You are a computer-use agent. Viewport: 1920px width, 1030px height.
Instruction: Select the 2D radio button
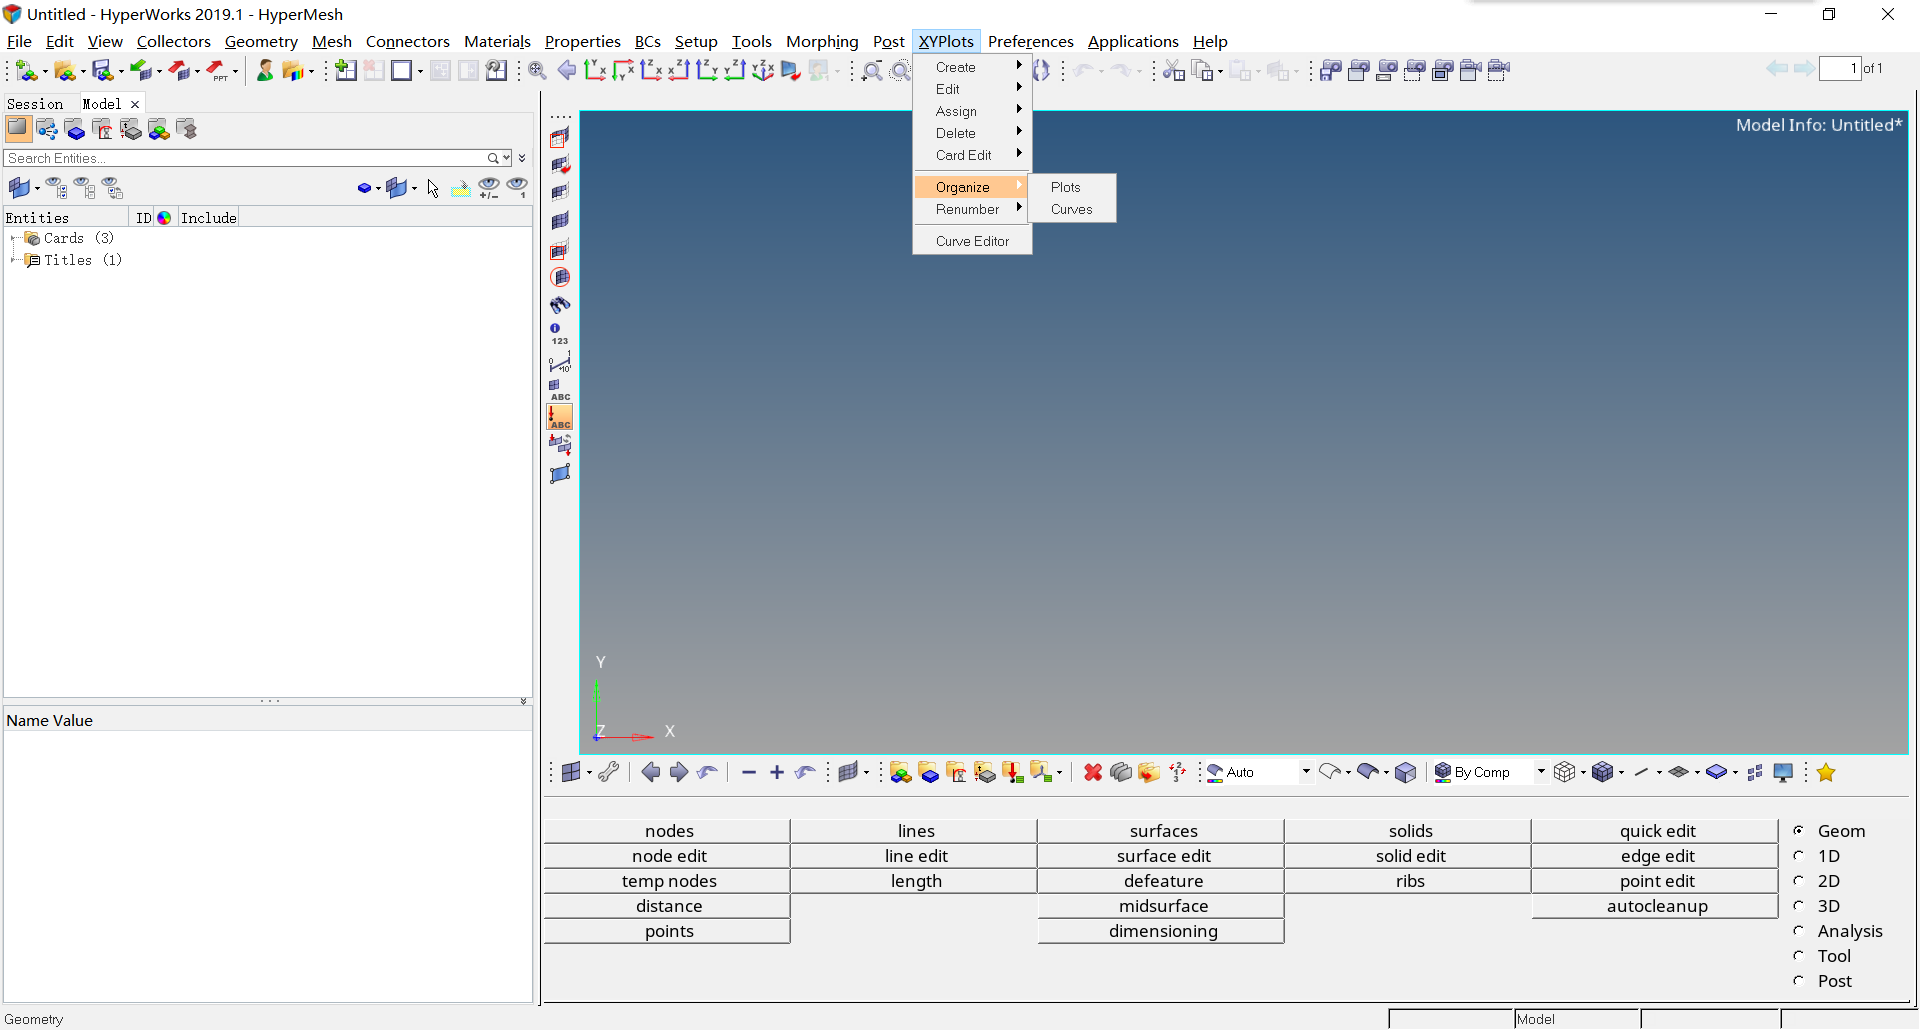[x=1798, y=881]
